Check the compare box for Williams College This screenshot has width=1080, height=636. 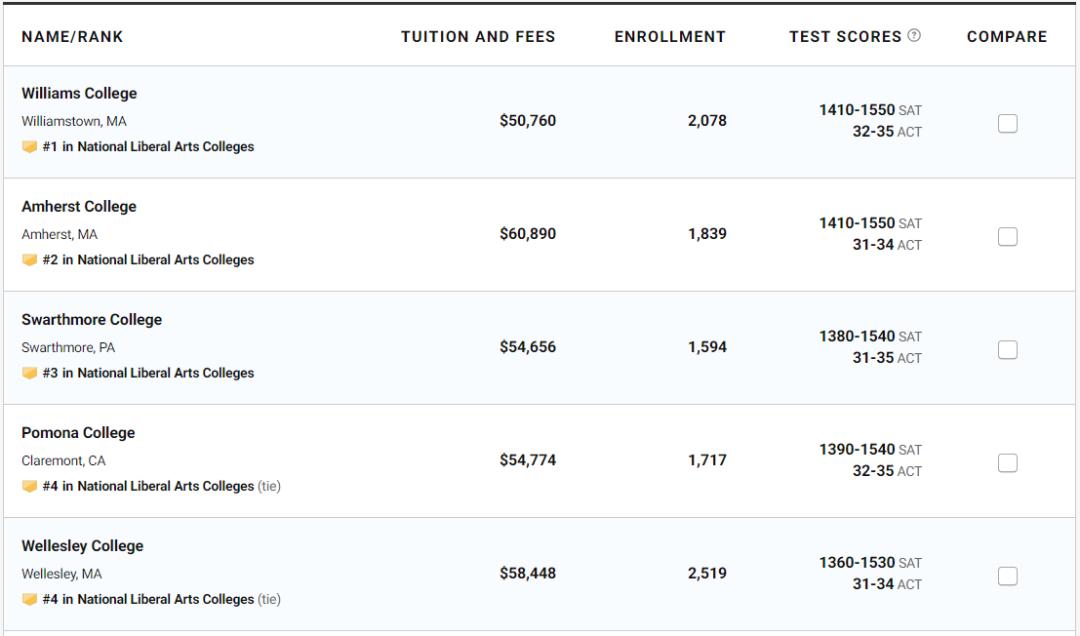click(x=1007, y=123)
